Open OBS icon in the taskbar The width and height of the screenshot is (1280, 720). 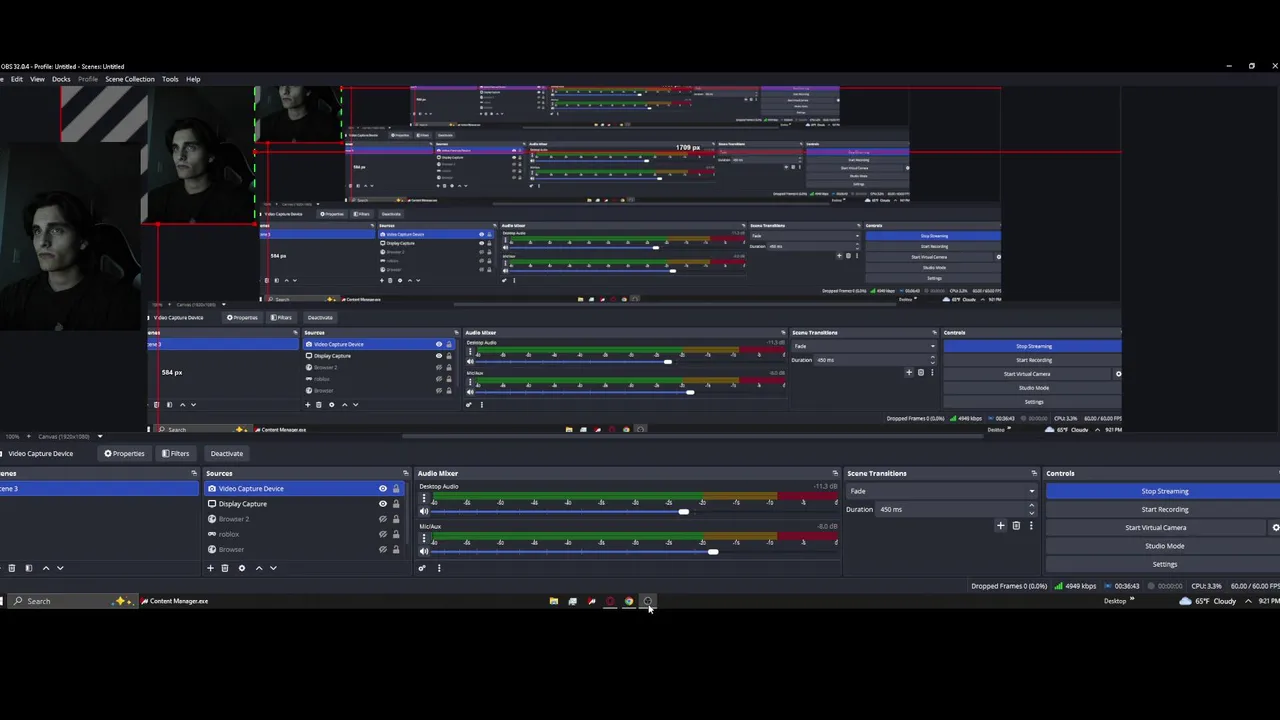(648, 601)
